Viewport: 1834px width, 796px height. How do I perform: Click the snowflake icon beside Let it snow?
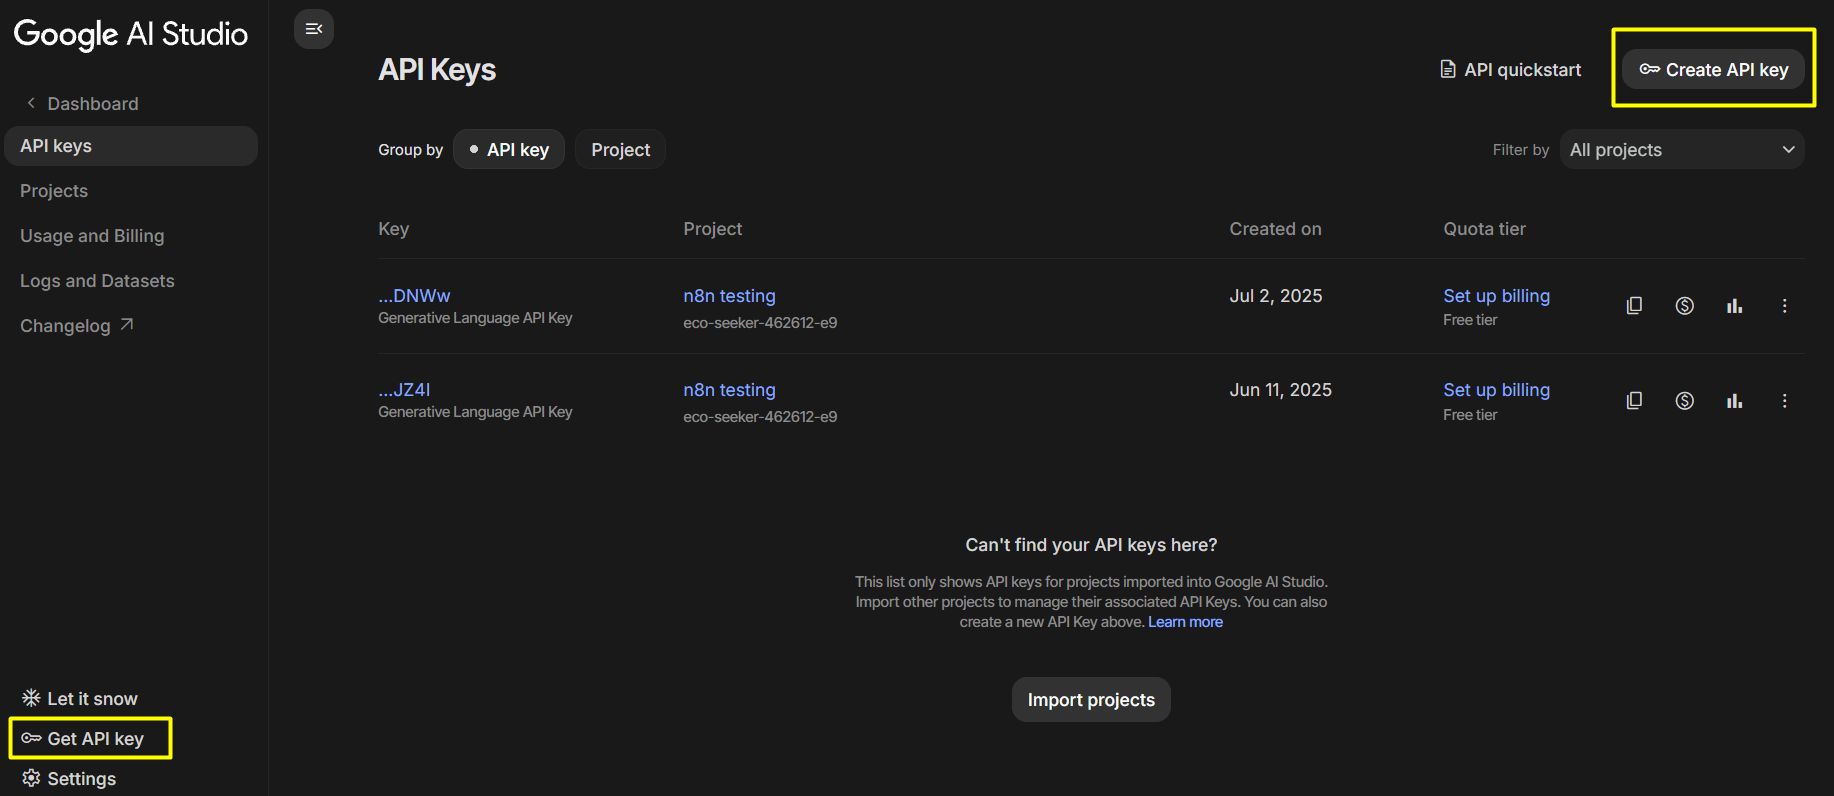[31, 698]
